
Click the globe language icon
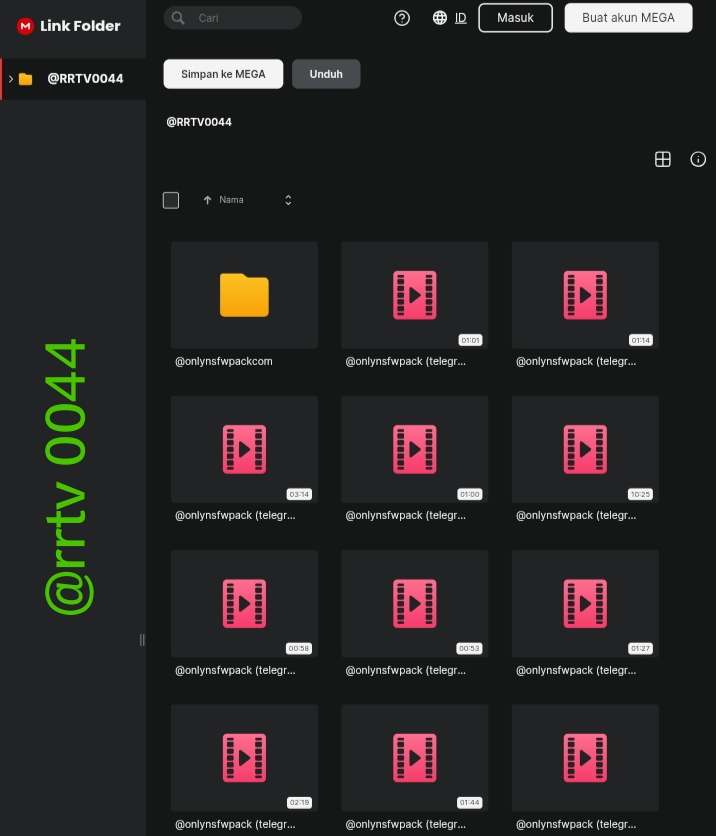pyautogui.click(x=440, y=18)
